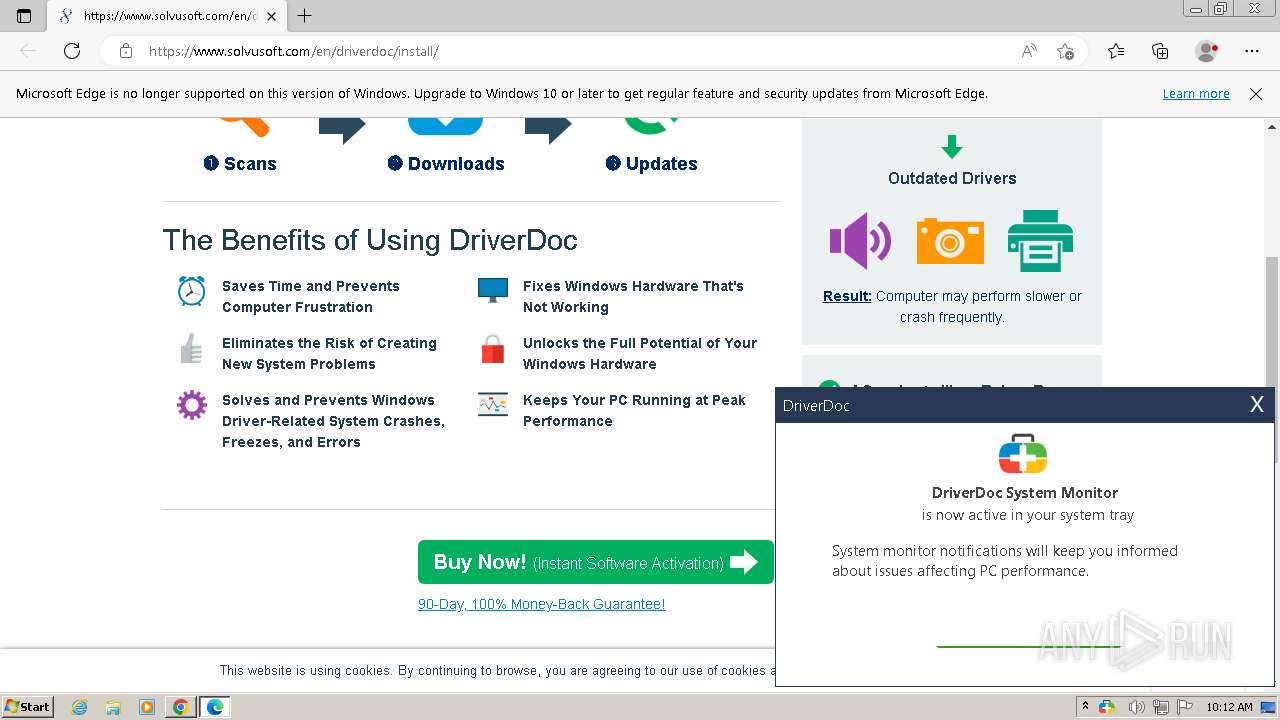Open Action Center flag icon

1186,707
